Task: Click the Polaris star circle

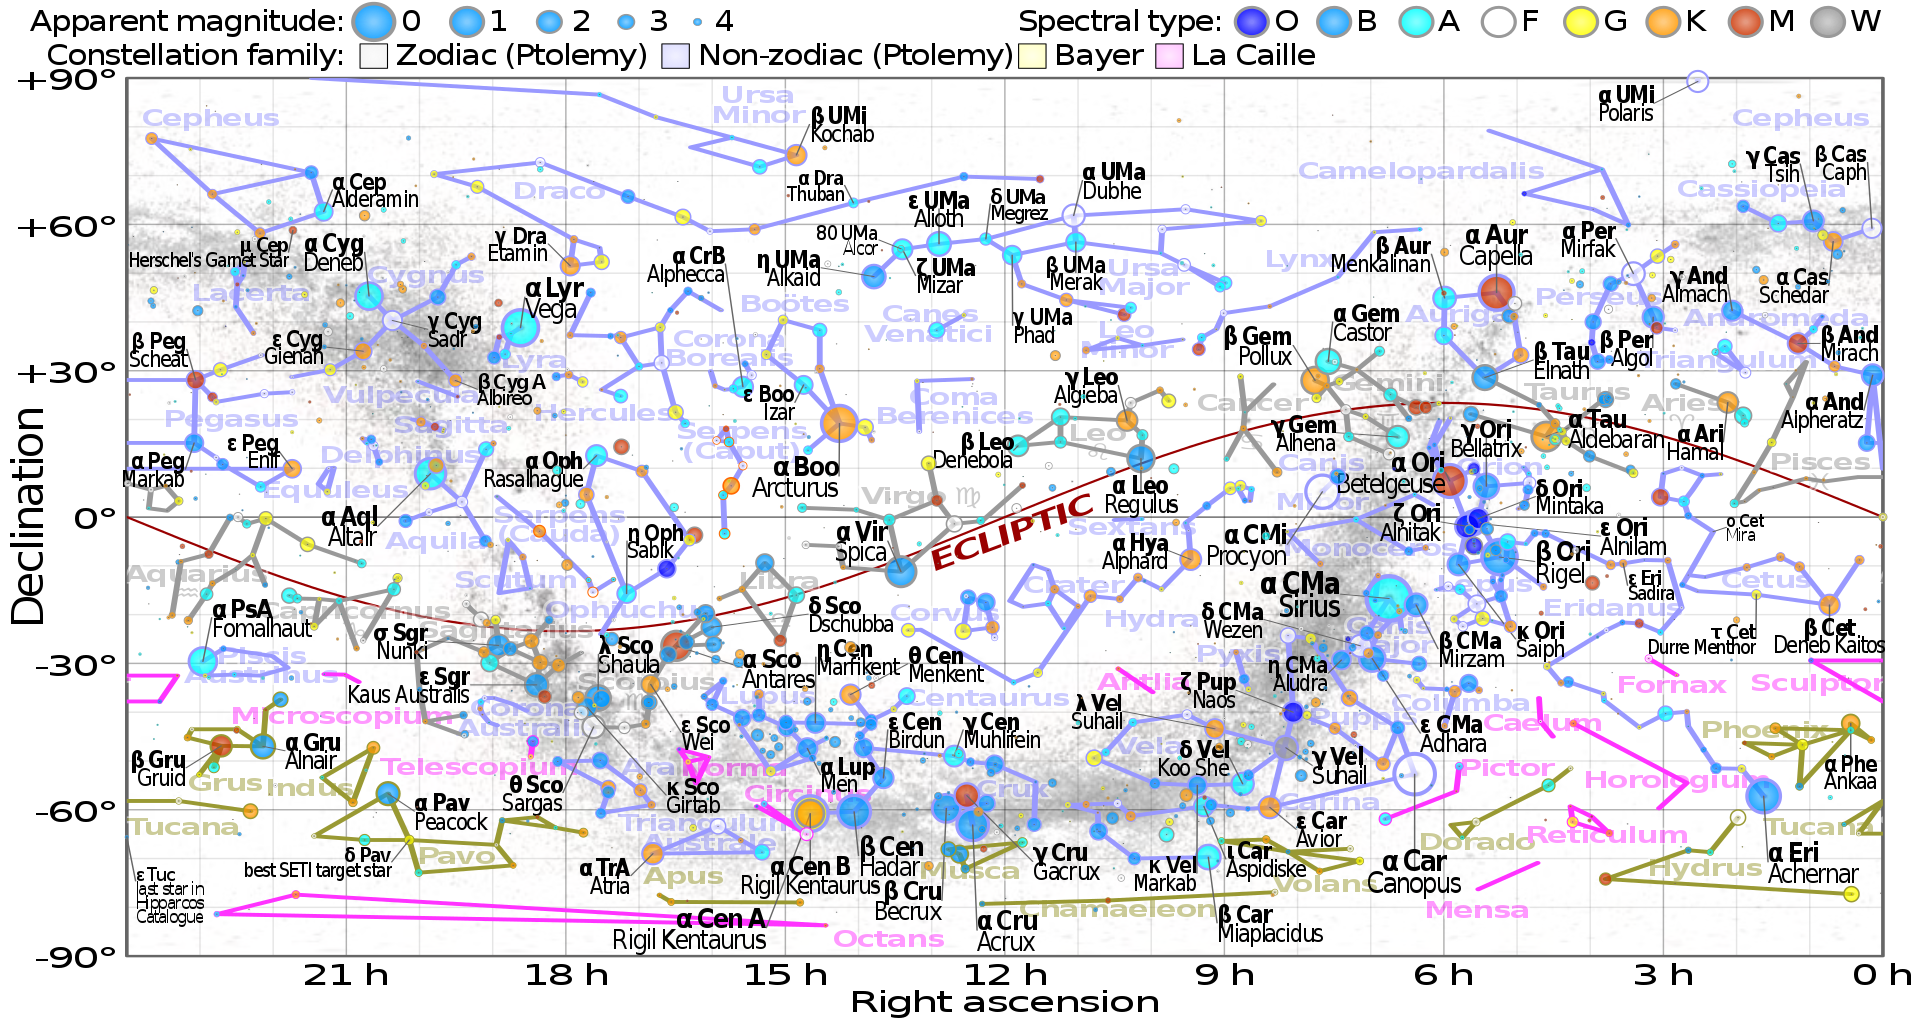Action: click(1697, 81)
